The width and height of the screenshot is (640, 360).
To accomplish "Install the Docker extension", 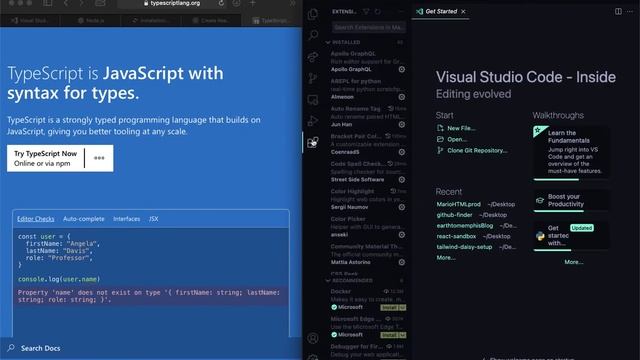I will [x=390, y=307].
